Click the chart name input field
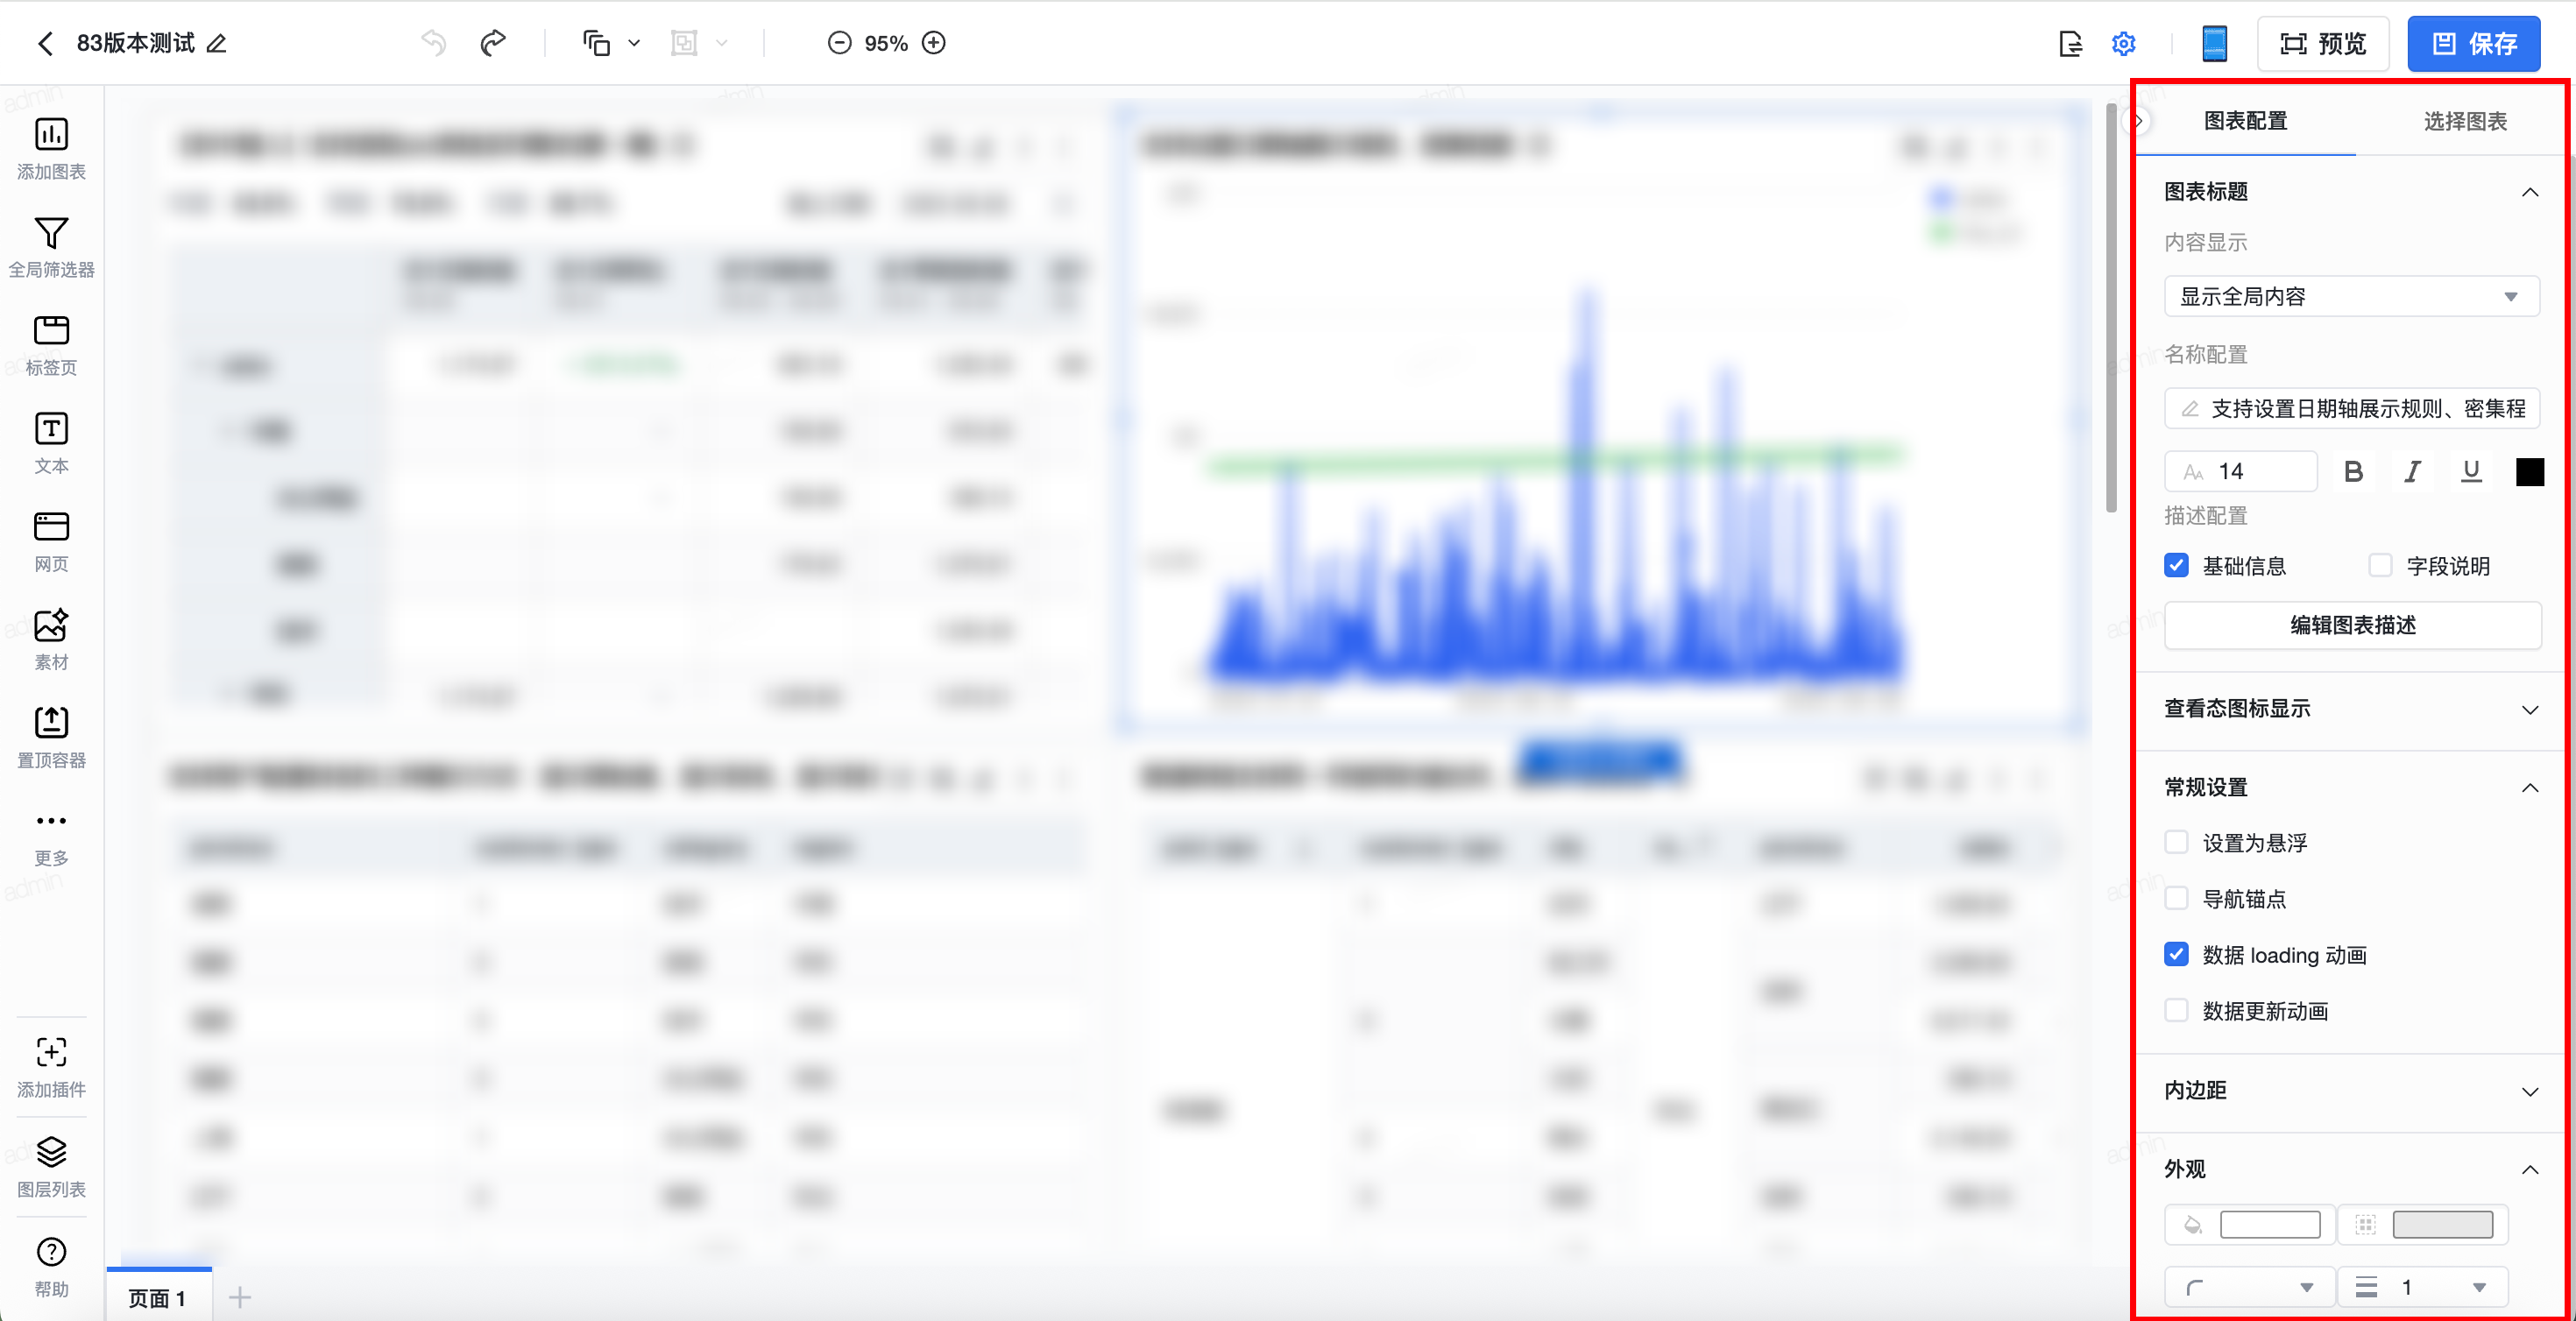 coord(2351,408)
